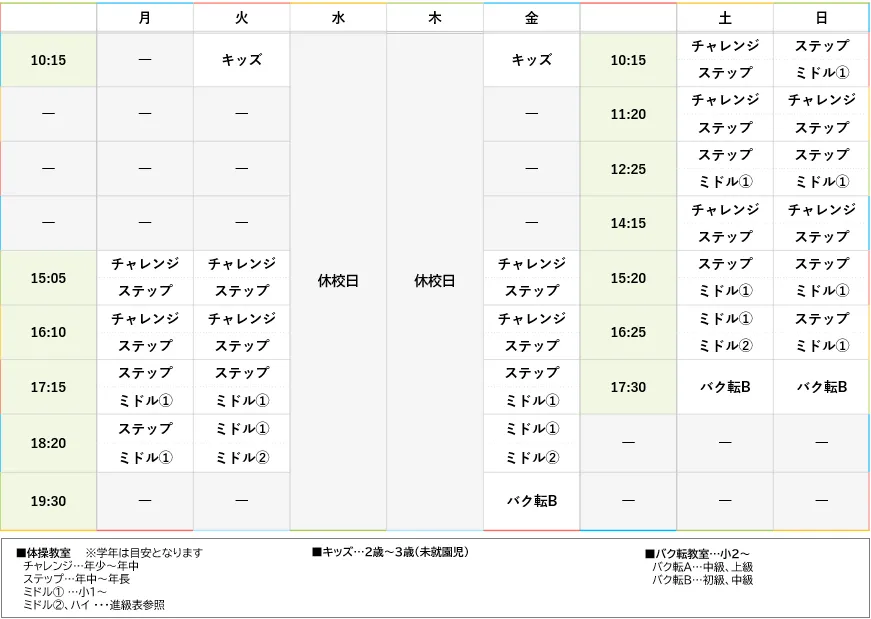The height and width of the screenshot is (619, 871).
Task: Click the 10:15 time cell on the left
Action: click(48, 60)
